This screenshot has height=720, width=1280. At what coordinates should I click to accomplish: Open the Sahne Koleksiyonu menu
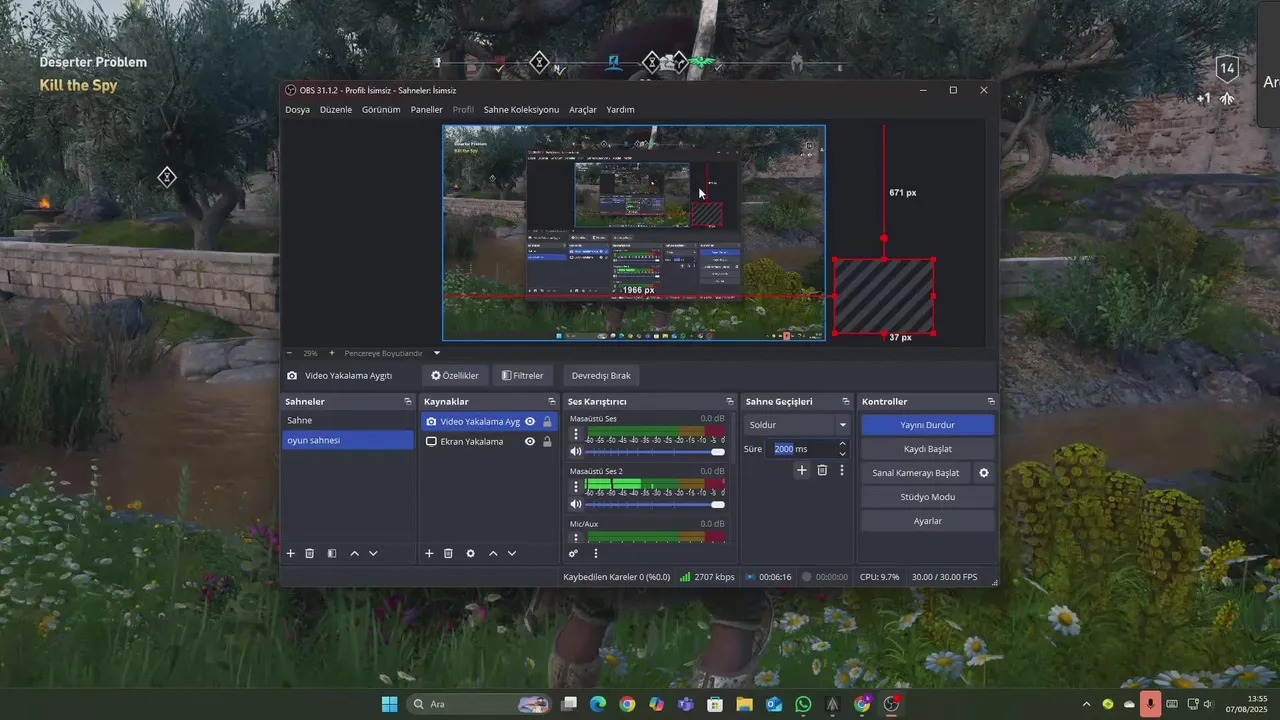coord(521,110)
